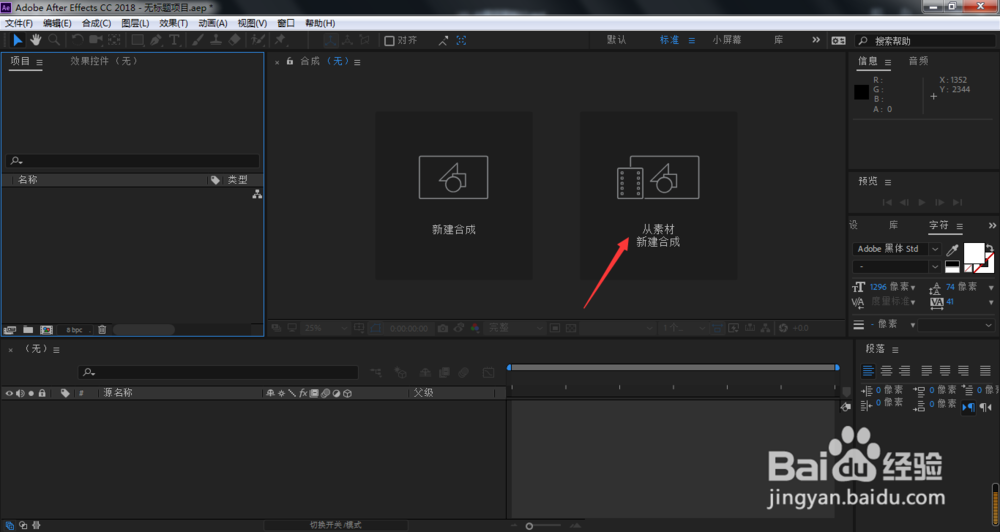This screenshot has height=532, width=1000.
Task: Select the Rectangle shape tool
Action: click(x=137, y=40)
